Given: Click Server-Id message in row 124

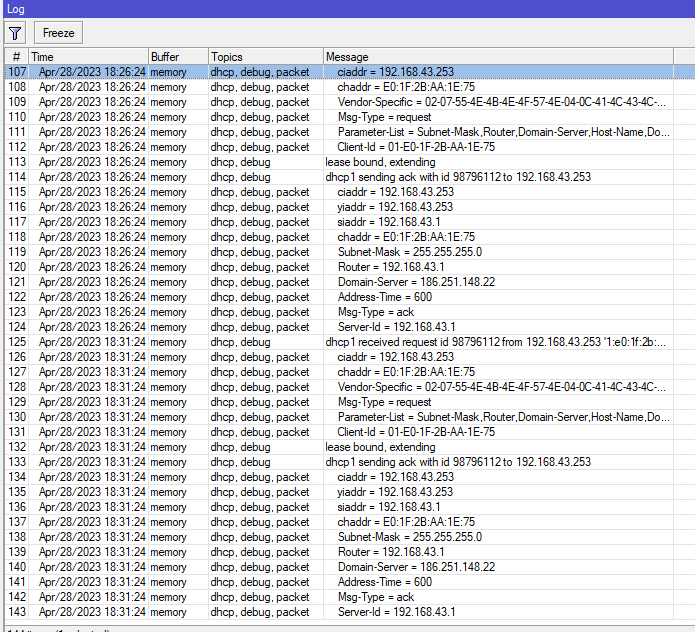Looking at the screenshot, I should tap(396, 327).
